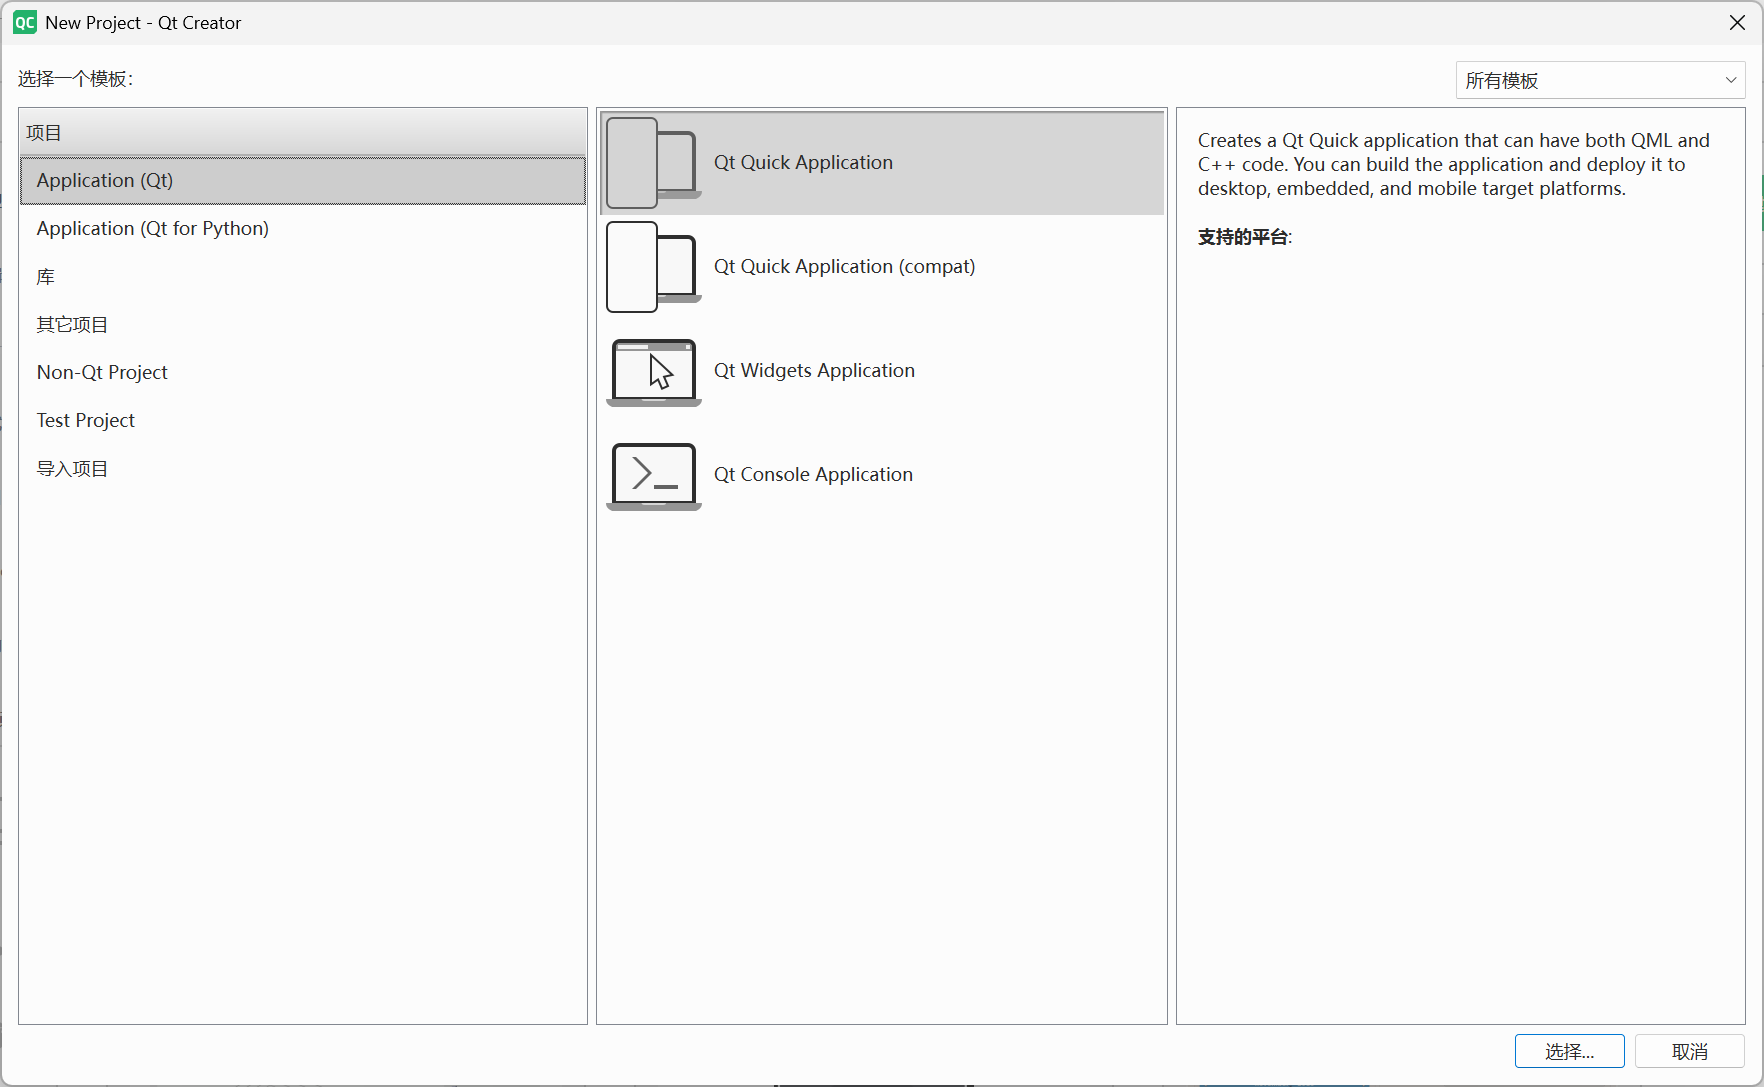This screenshot has width=1764, height=1087.
Task: Select the 库 category
Action: coord(303,277)
